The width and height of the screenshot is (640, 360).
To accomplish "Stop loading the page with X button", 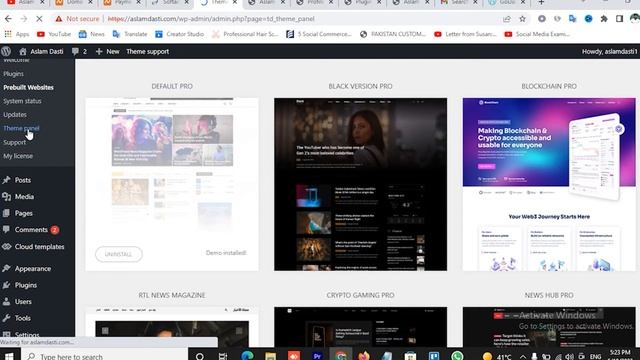I will click(x=40, y=19).
